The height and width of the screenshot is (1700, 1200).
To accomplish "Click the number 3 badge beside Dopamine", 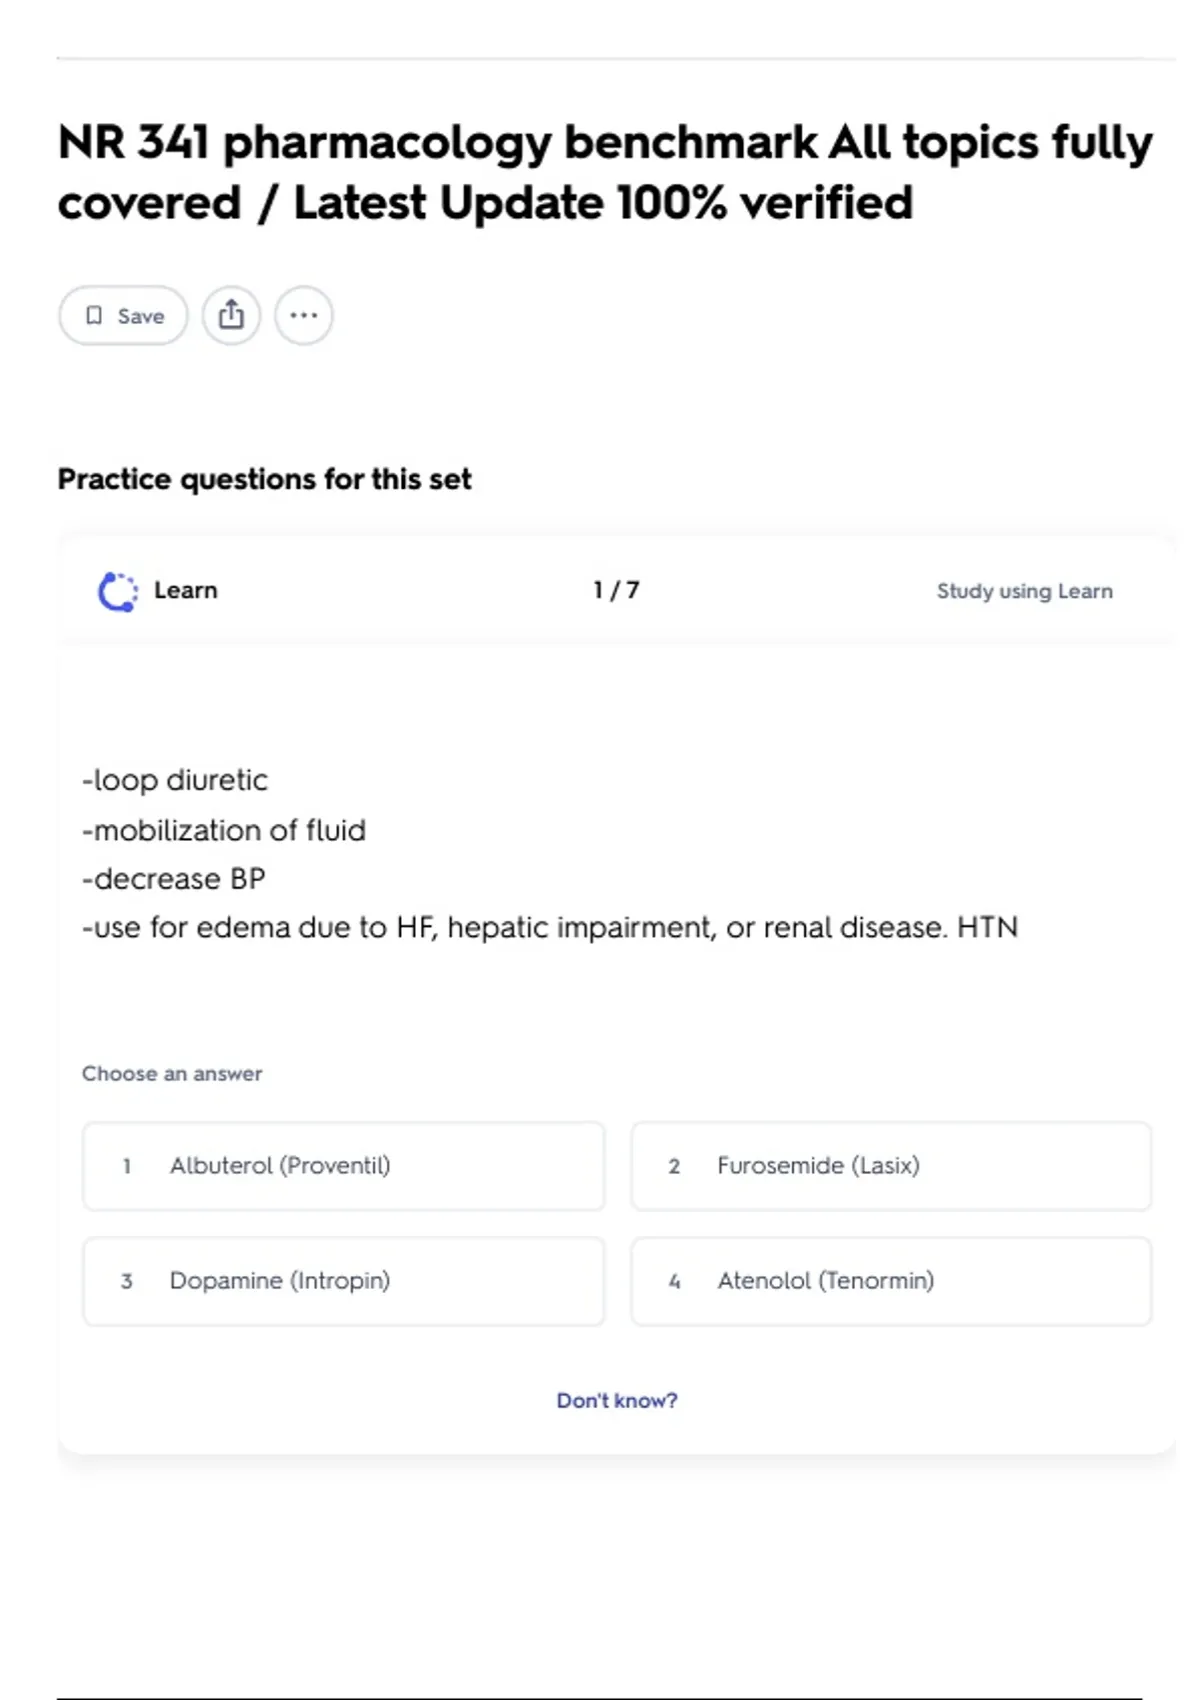I will pyautogui.click(x=127, y=1281).
